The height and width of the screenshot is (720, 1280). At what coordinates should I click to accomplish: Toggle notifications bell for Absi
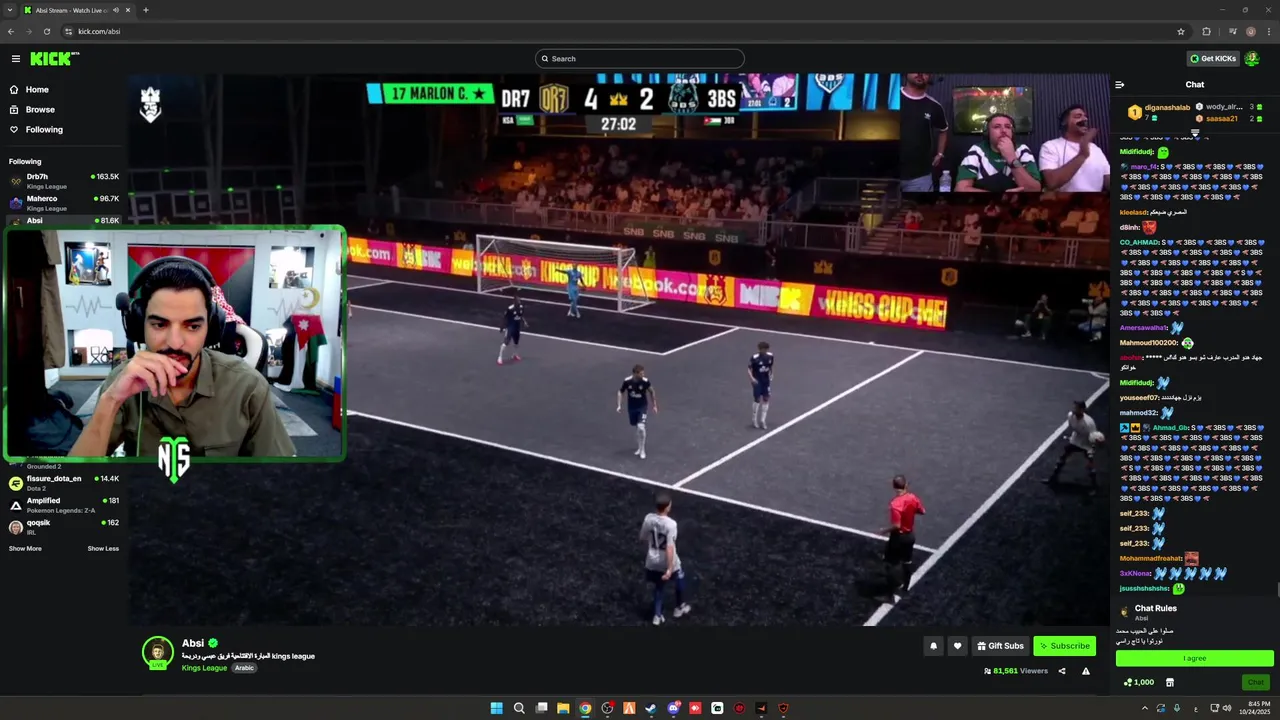coord(934,646)
